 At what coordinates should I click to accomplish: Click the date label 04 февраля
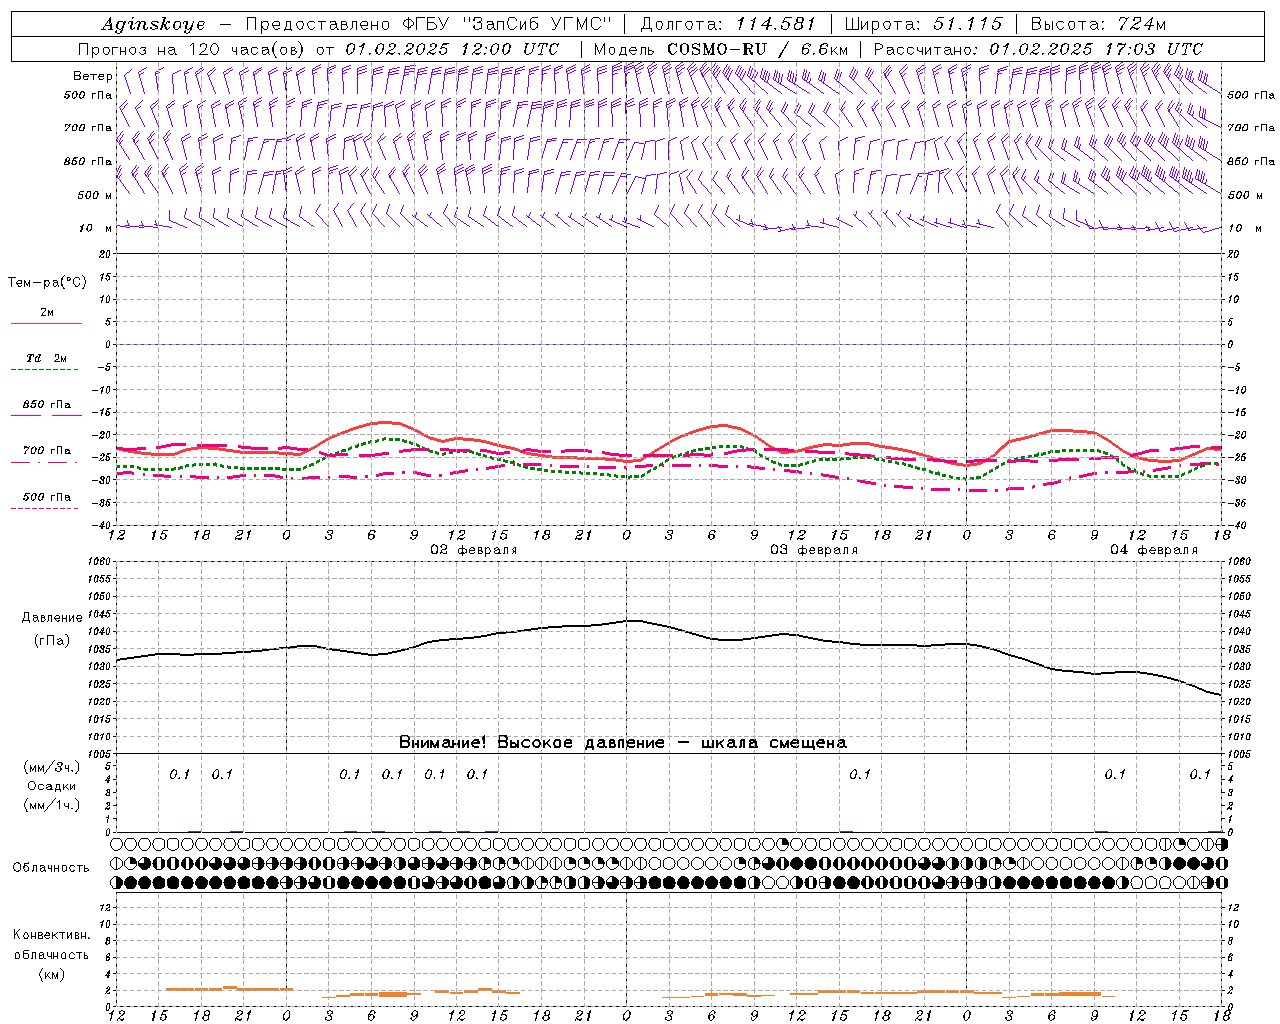(1154, 550)
